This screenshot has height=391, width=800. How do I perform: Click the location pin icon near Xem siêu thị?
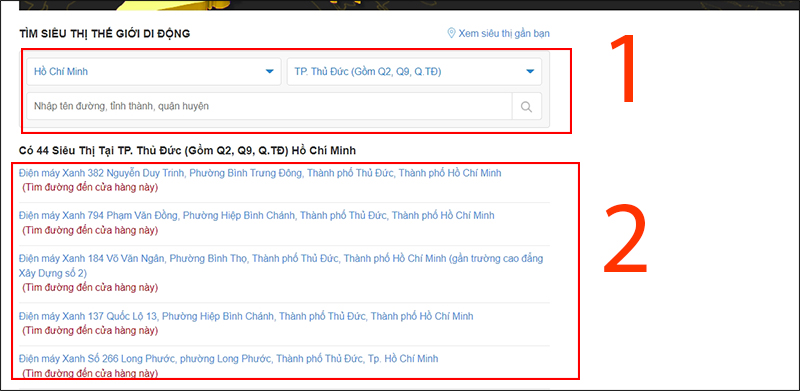[451, 34]
